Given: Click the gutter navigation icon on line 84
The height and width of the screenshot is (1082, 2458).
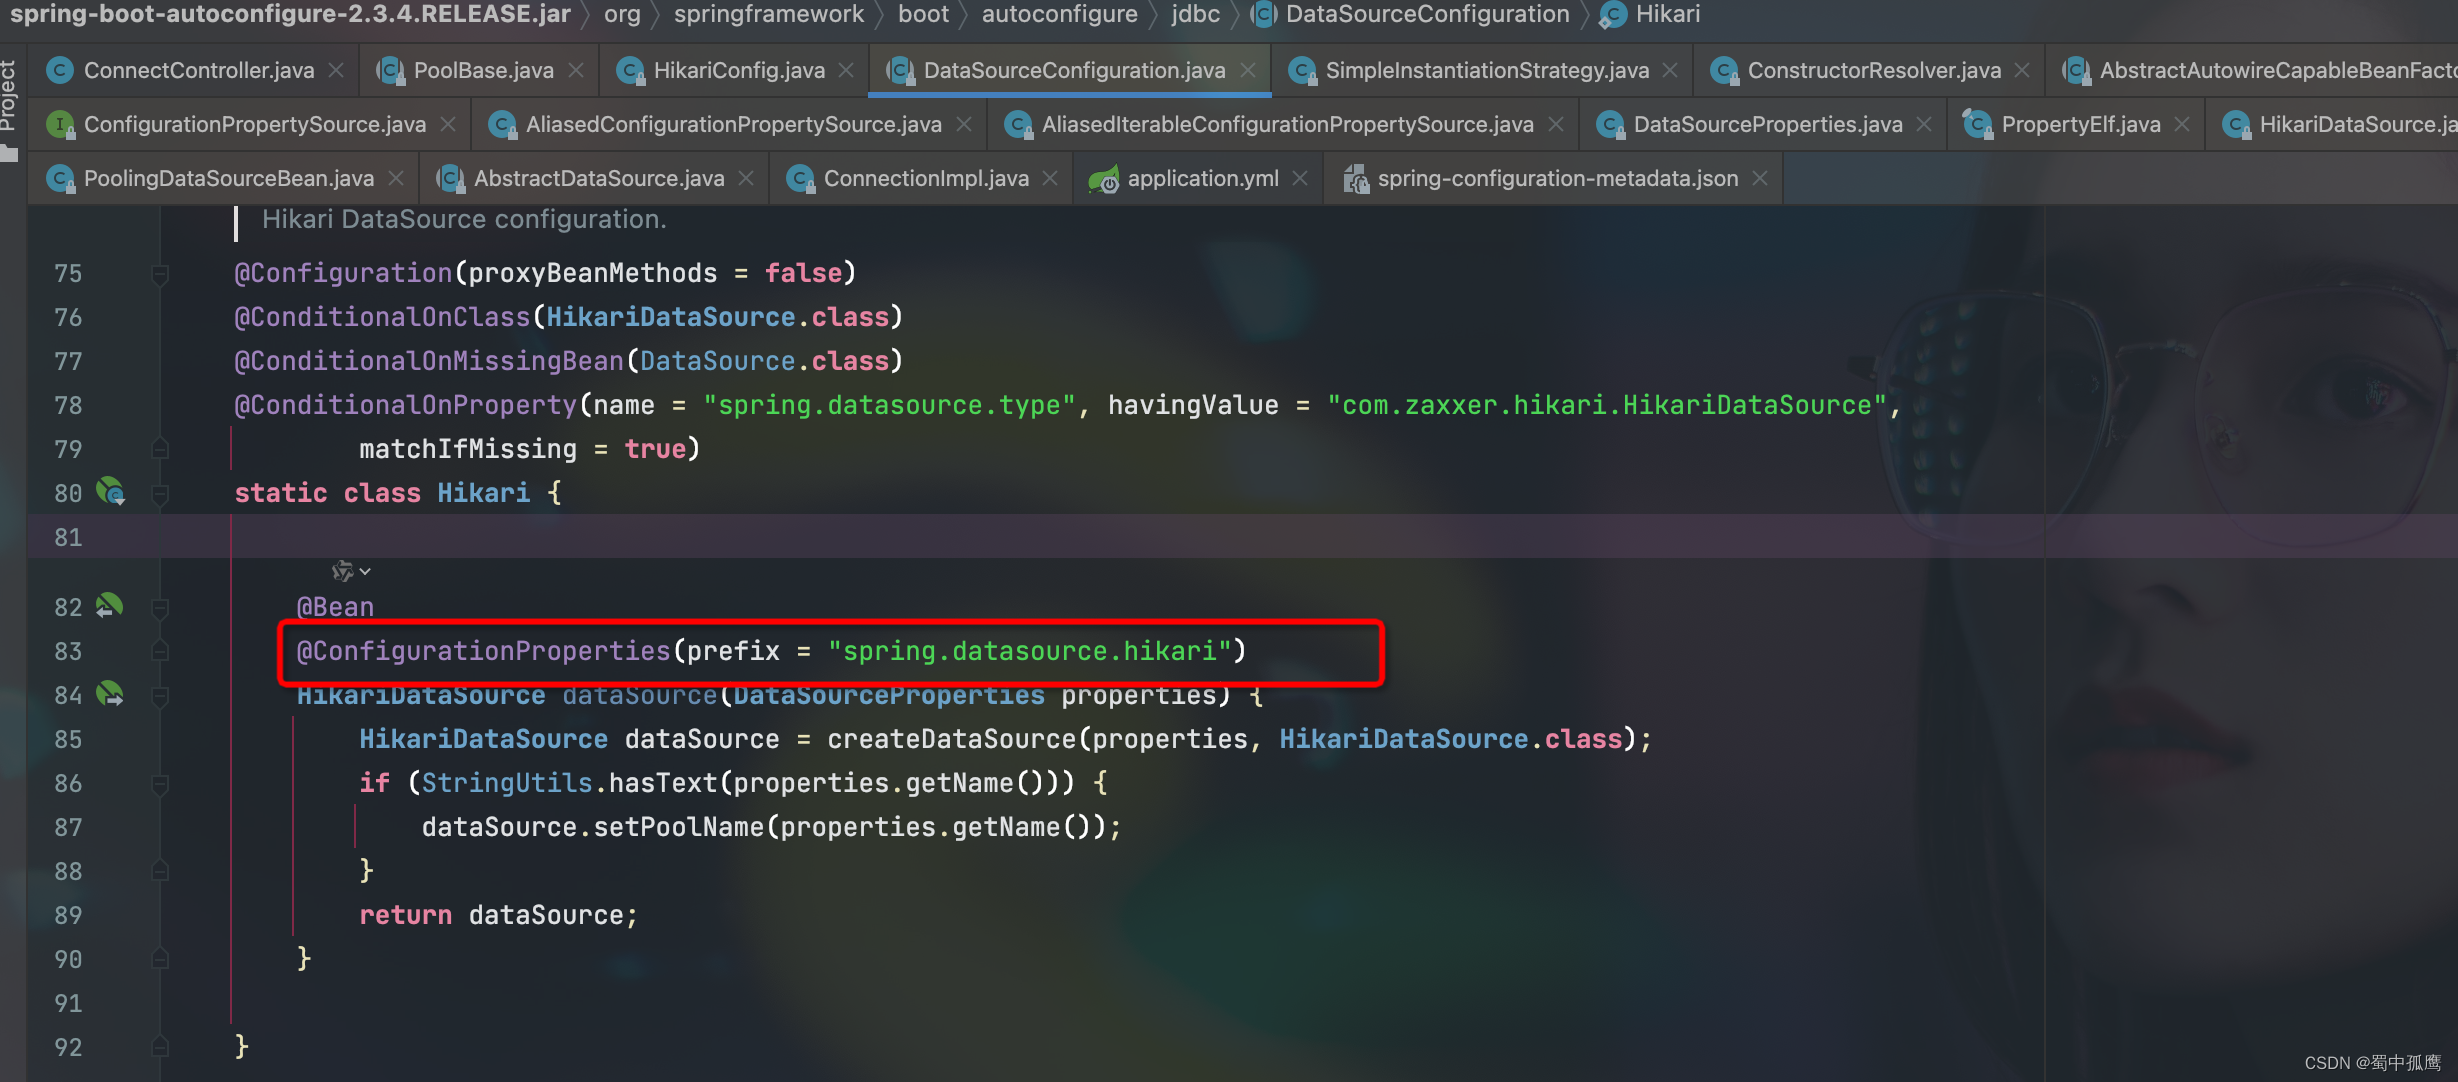Looking at the screenshot, I should coord(109,693).
